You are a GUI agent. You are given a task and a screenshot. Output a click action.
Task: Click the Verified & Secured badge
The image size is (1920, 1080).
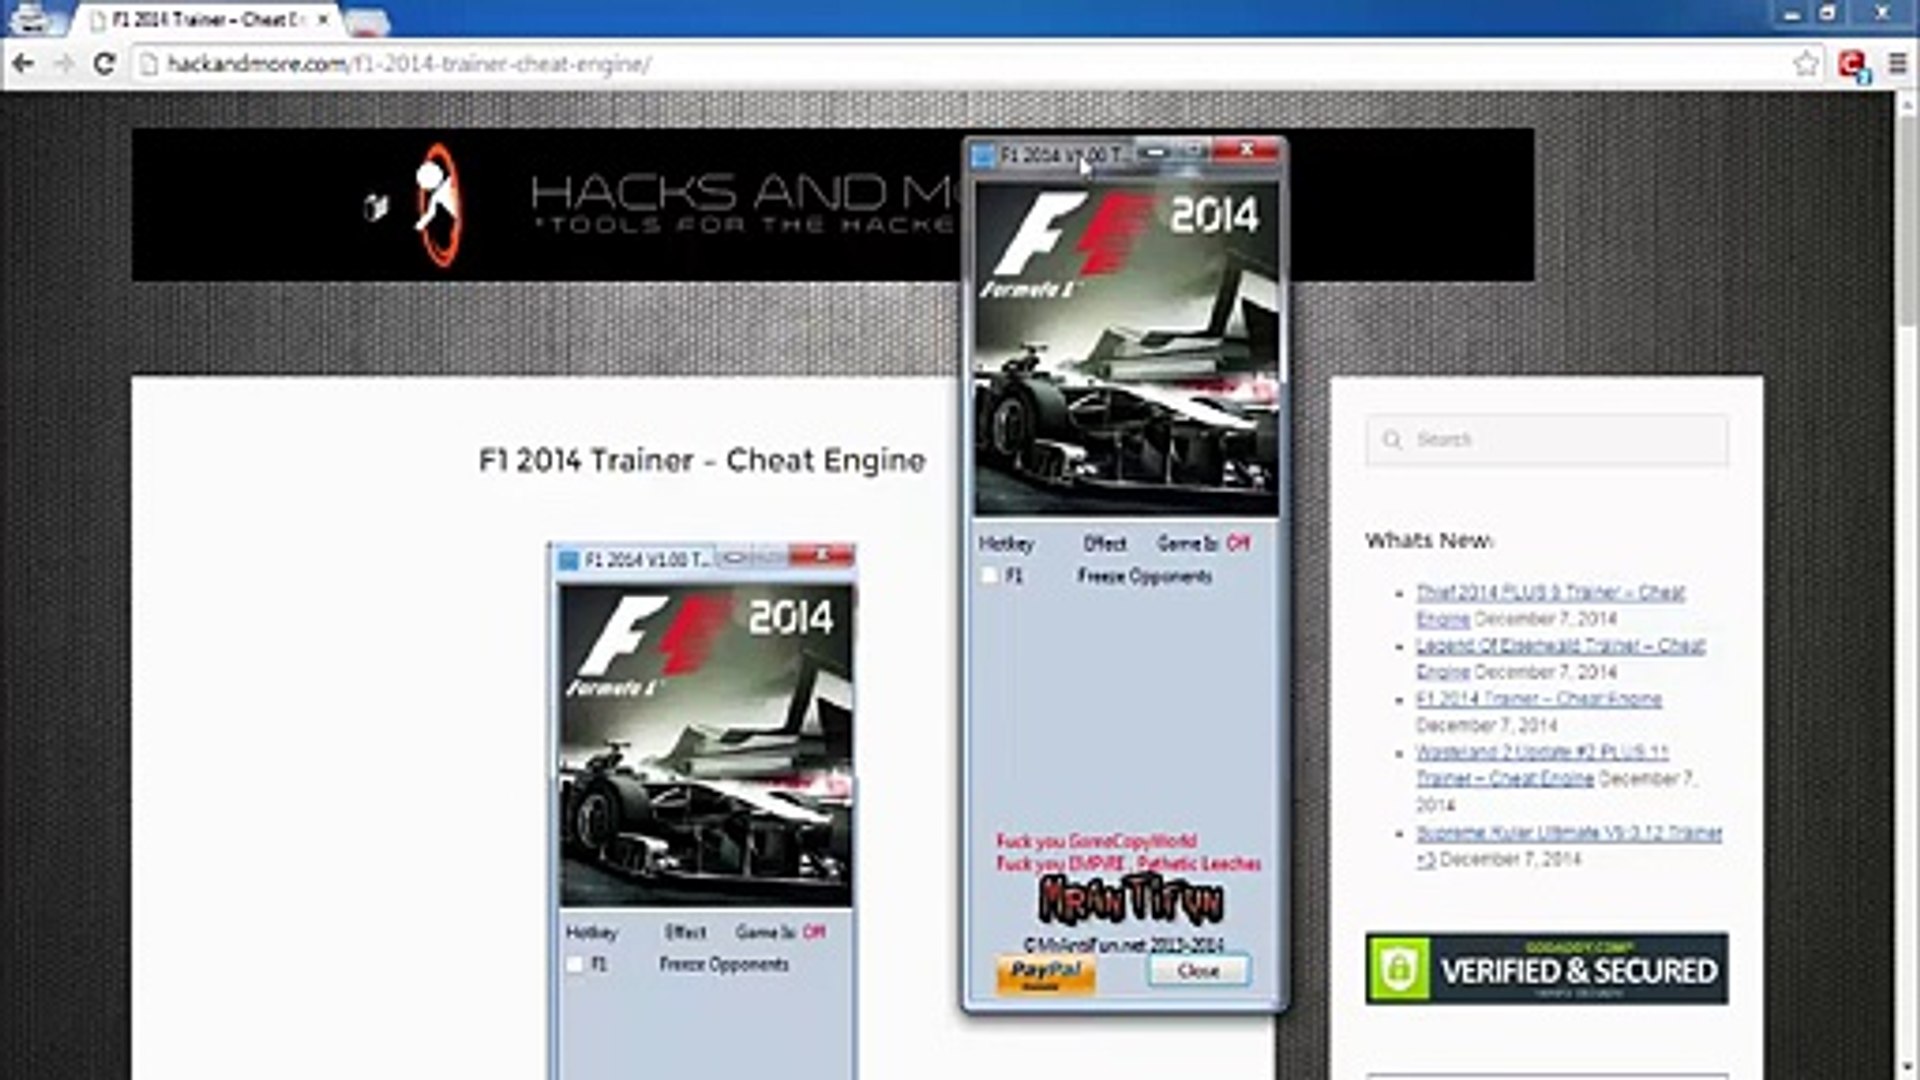tap(1546, 969)
